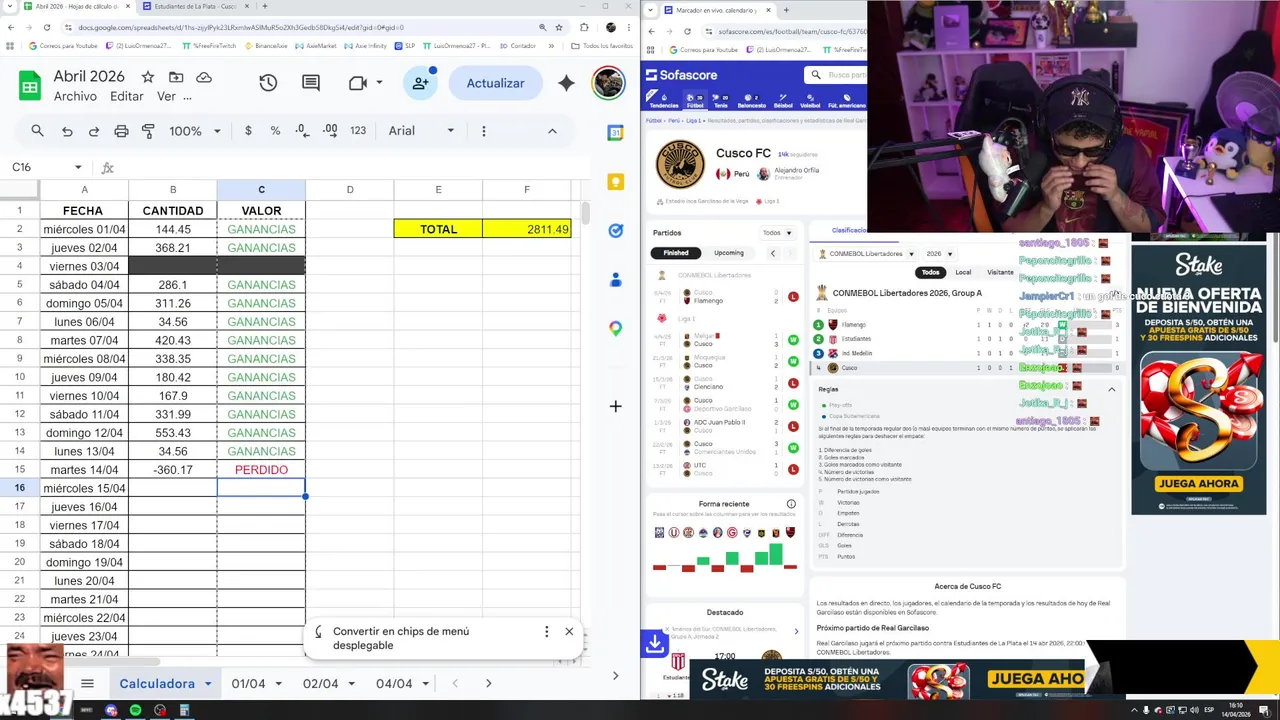The image size is (1280, 720).
Task: Open the 04/04 sheet tab dropdown arrow
Action: tap(425, 684)
